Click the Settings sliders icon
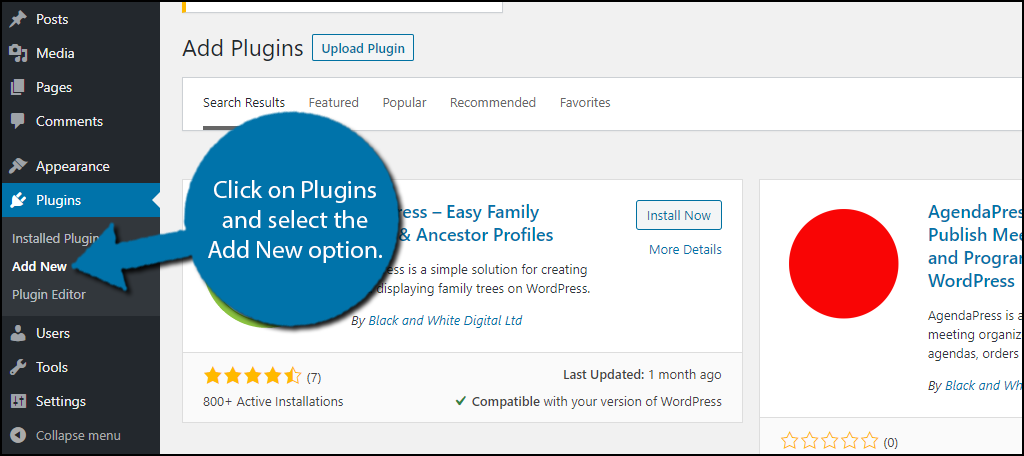 click(x=18, y=401)
